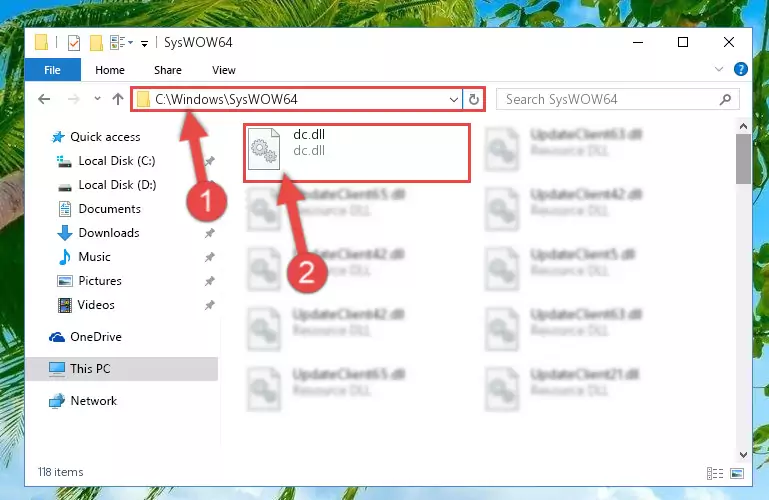Select Quick access in the navigation pane
Viewport: 769px width, 500px height.
105,137
